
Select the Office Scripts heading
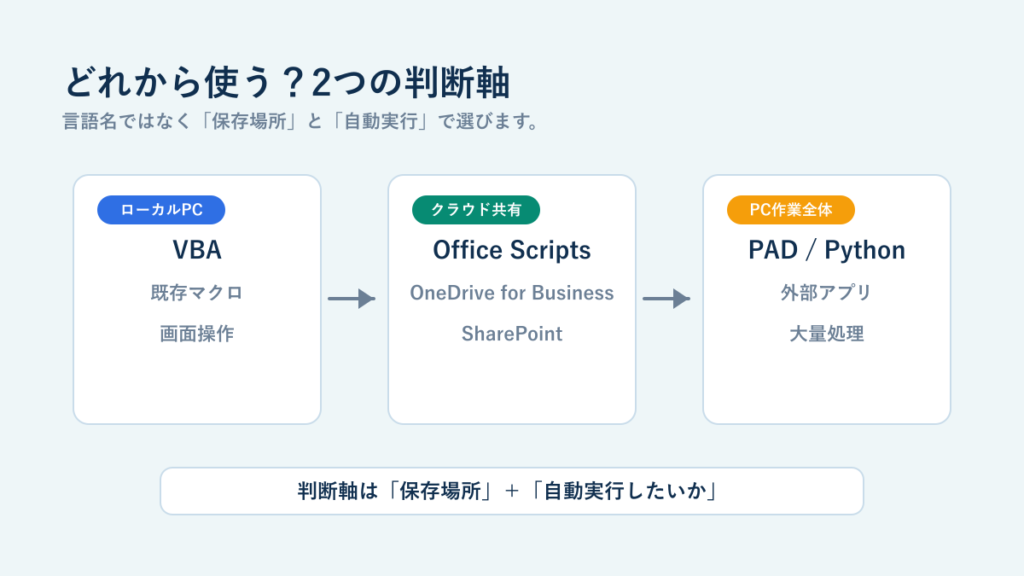(512, 250)
